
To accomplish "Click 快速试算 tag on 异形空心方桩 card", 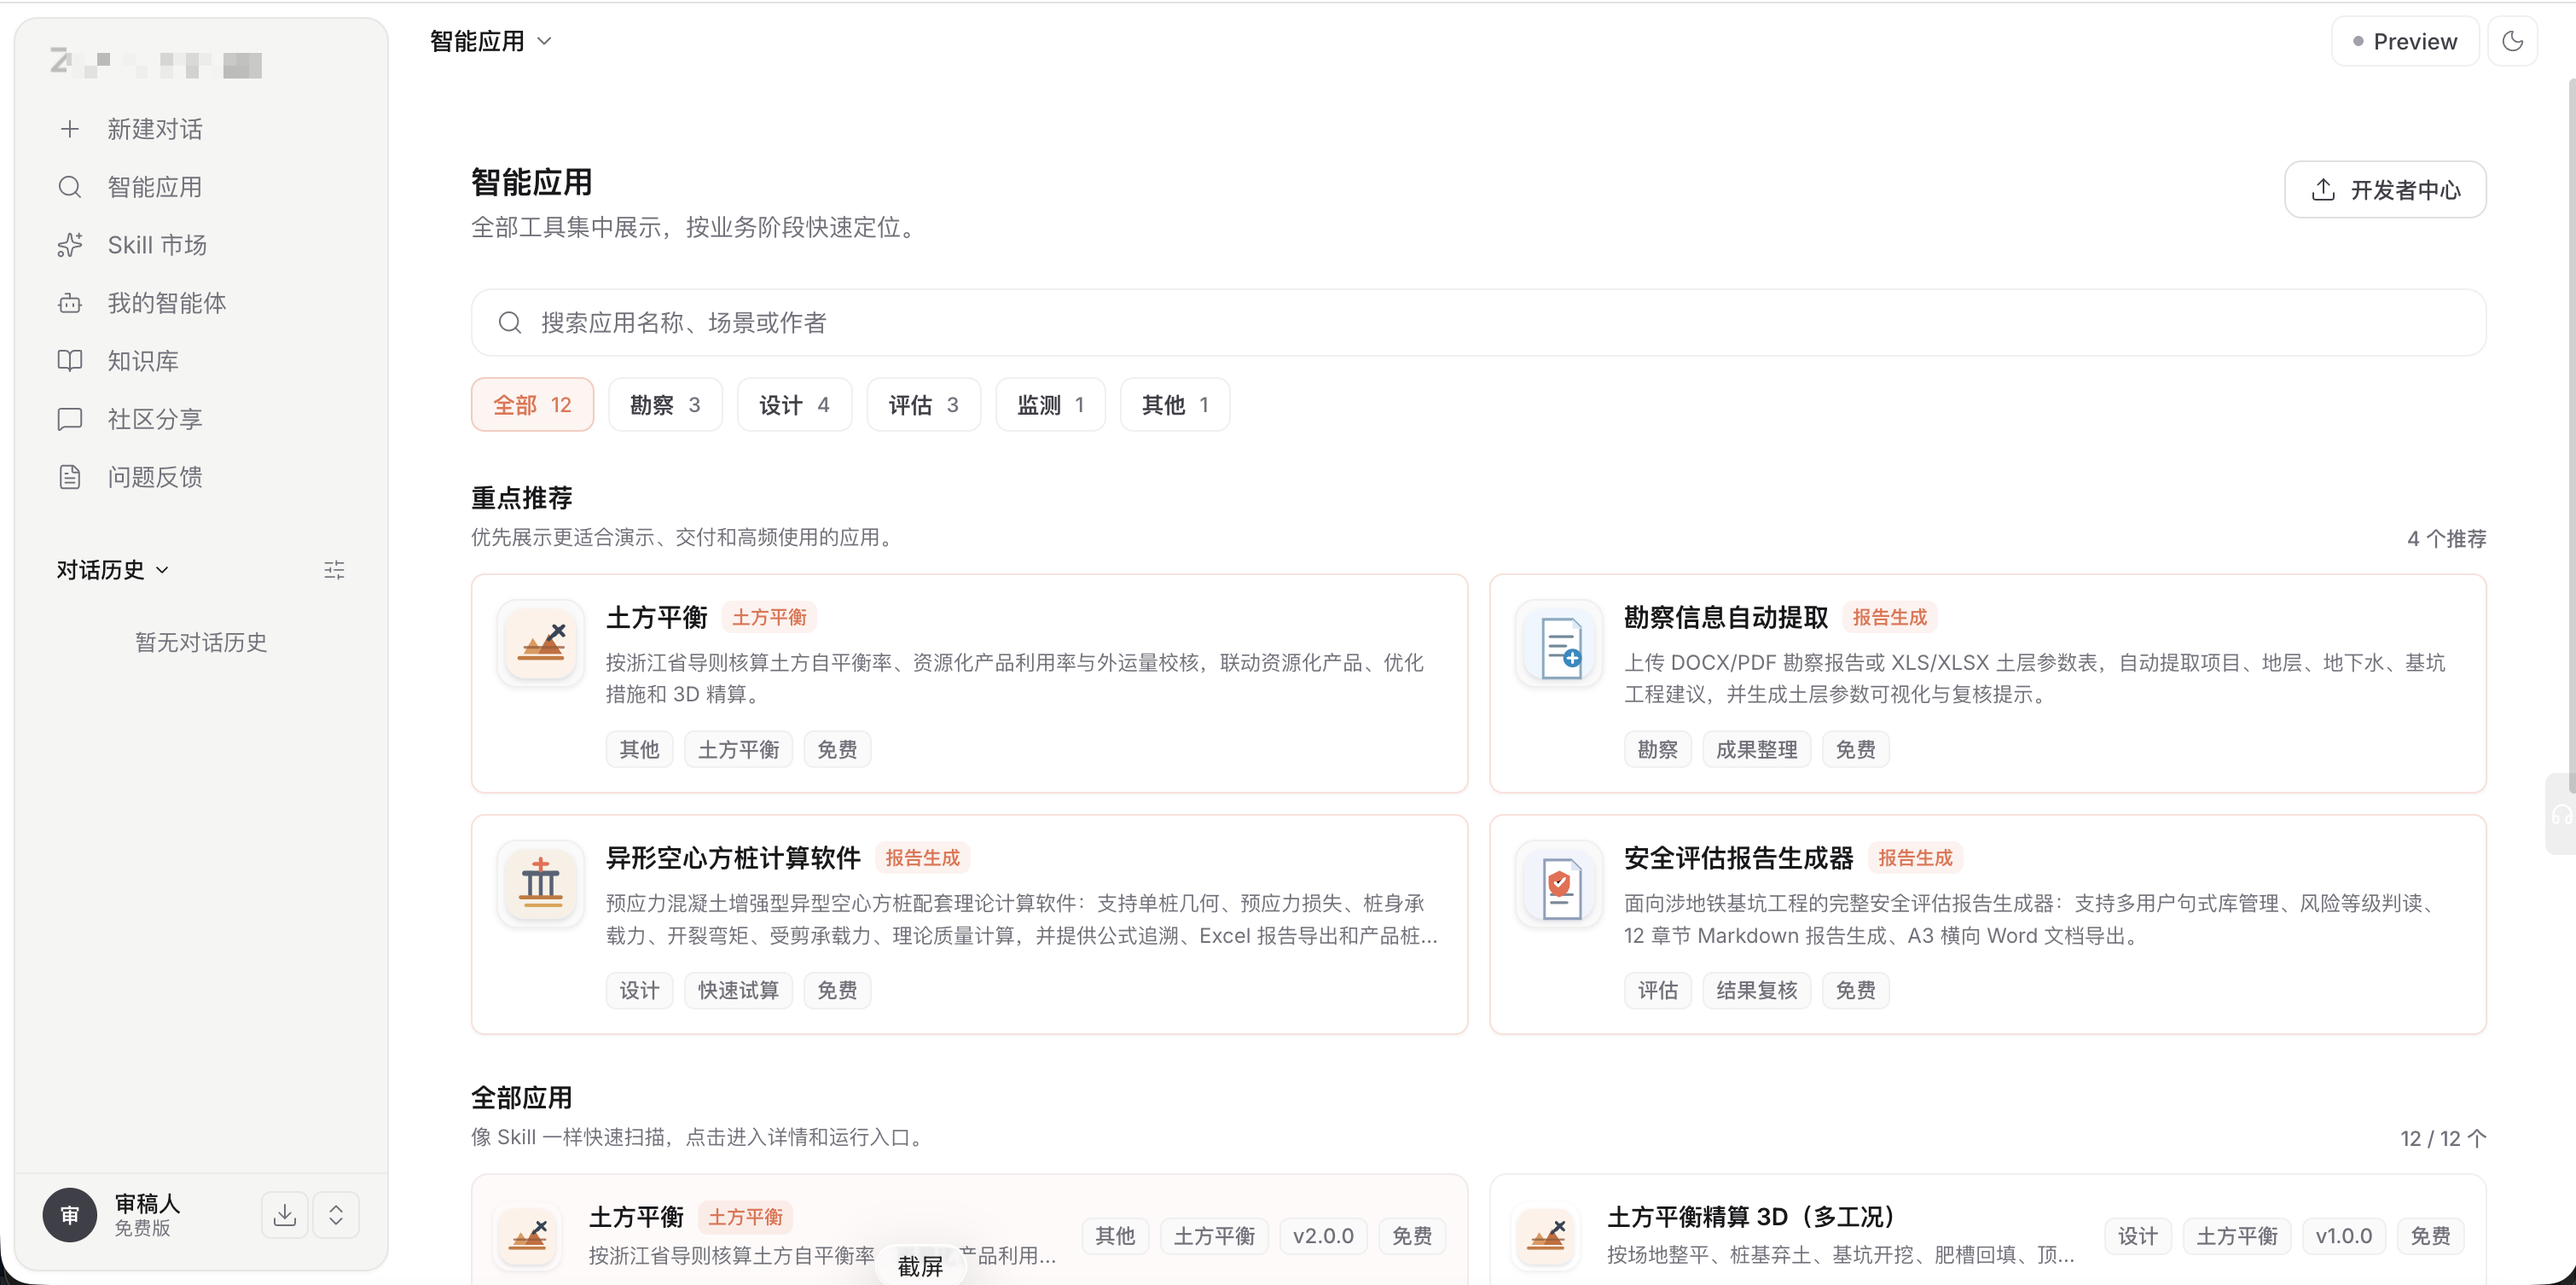I will 738,991.
